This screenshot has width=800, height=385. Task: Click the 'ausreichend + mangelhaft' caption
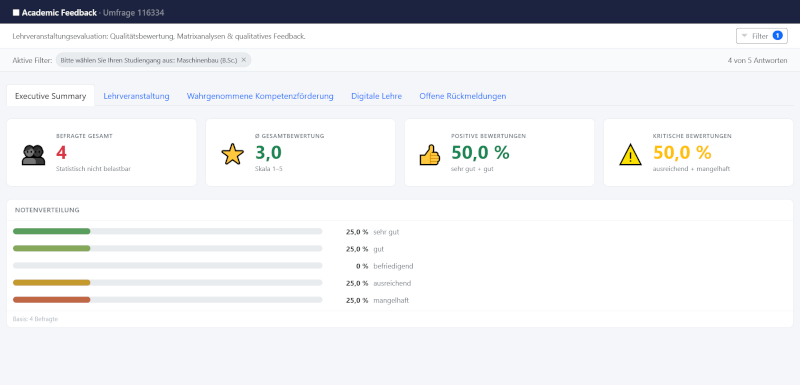click(691, 169)
